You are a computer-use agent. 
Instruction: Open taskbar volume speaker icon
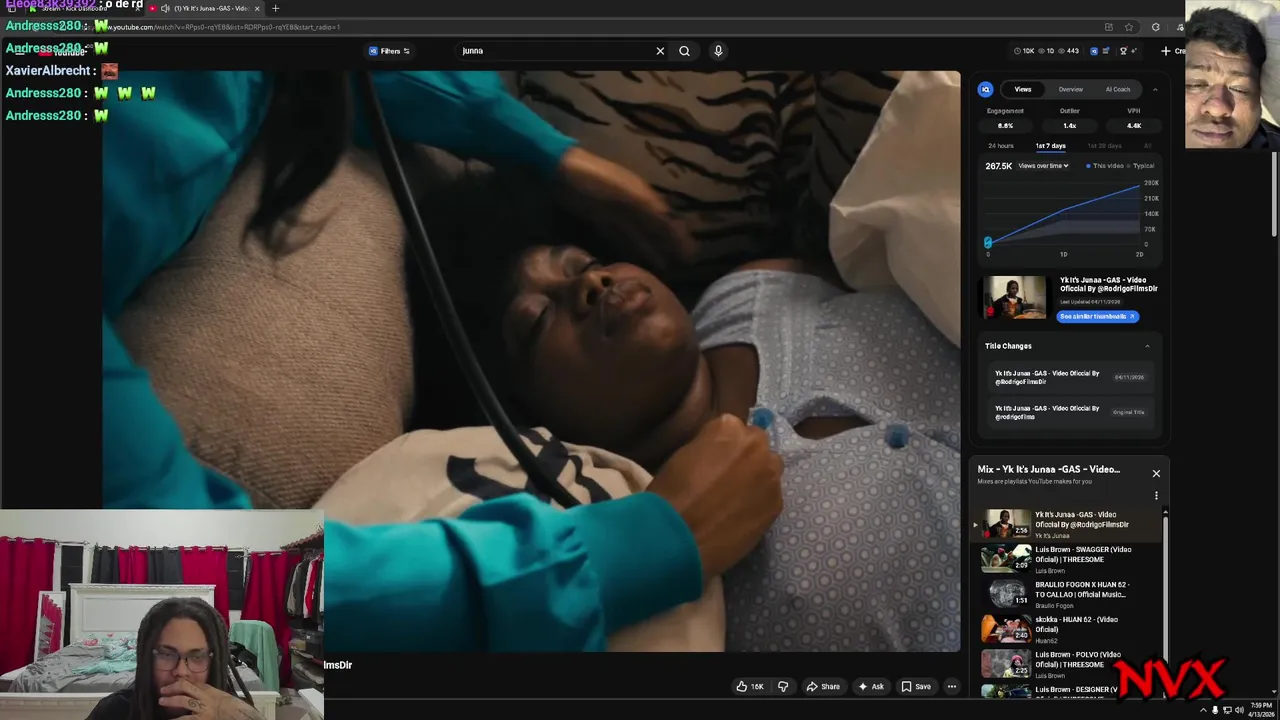(x=1239, y=710)
